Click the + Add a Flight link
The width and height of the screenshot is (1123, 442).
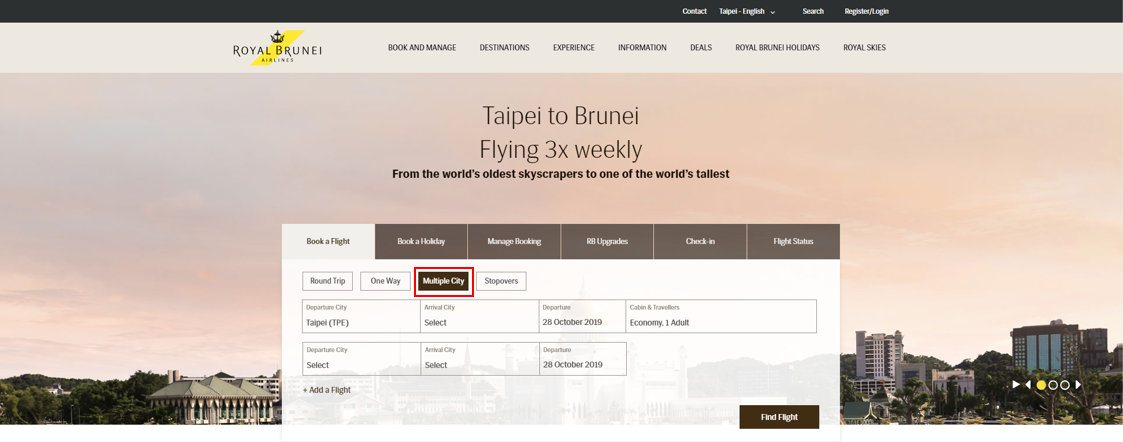(327, 390)
